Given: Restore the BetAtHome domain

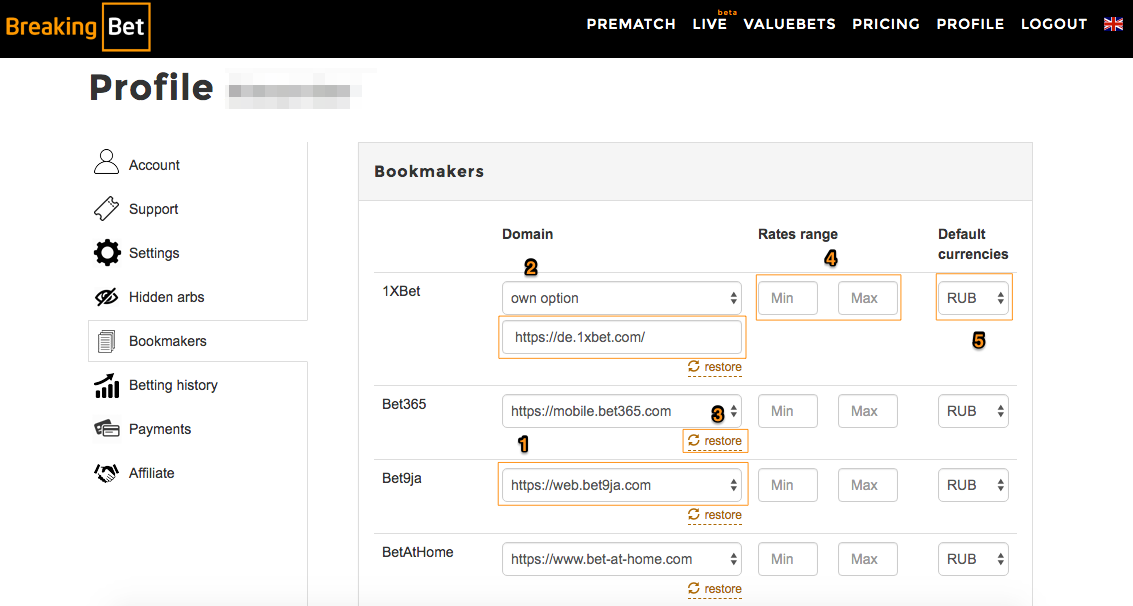Looking at the screenshot, I should coord(715,589).
